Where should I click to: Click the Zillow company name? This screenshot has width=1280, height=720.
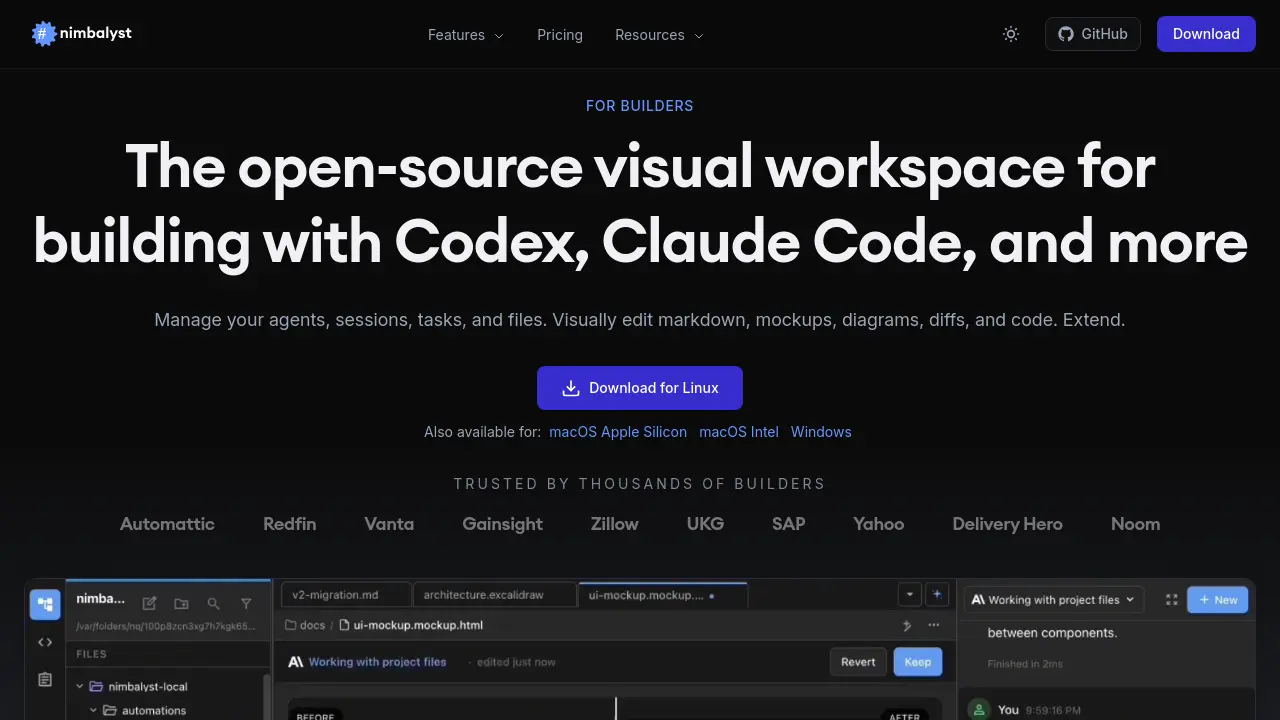pyautogui.click(x=615, y=524)
